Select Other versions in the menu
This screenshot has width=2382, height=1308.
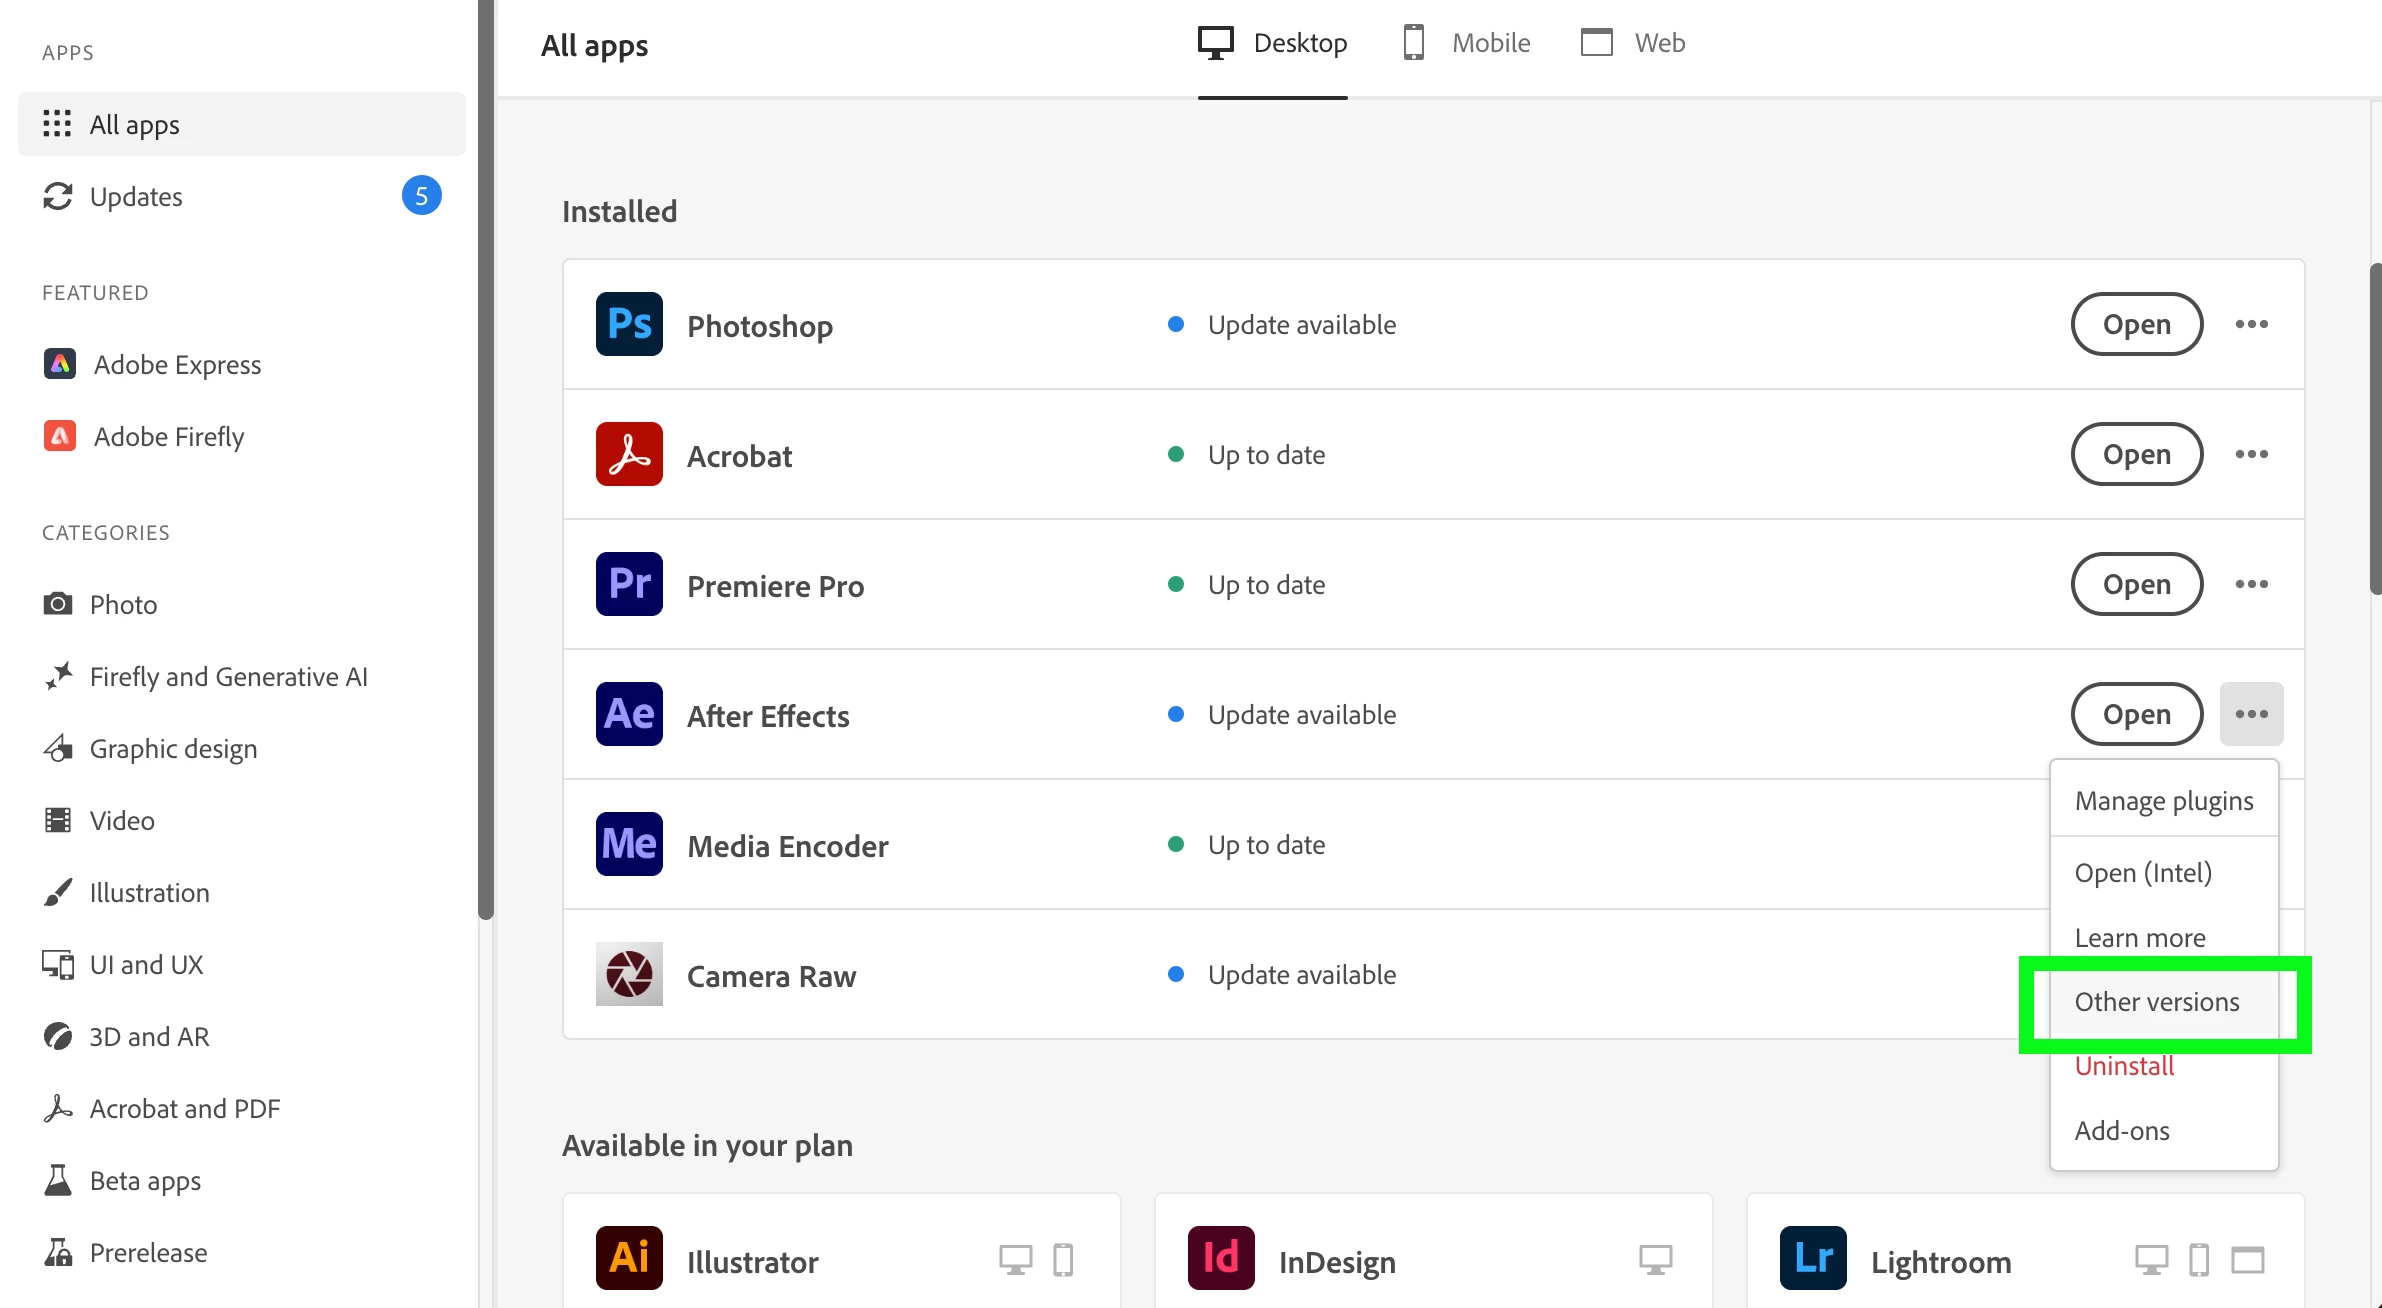(2157, 1002)
